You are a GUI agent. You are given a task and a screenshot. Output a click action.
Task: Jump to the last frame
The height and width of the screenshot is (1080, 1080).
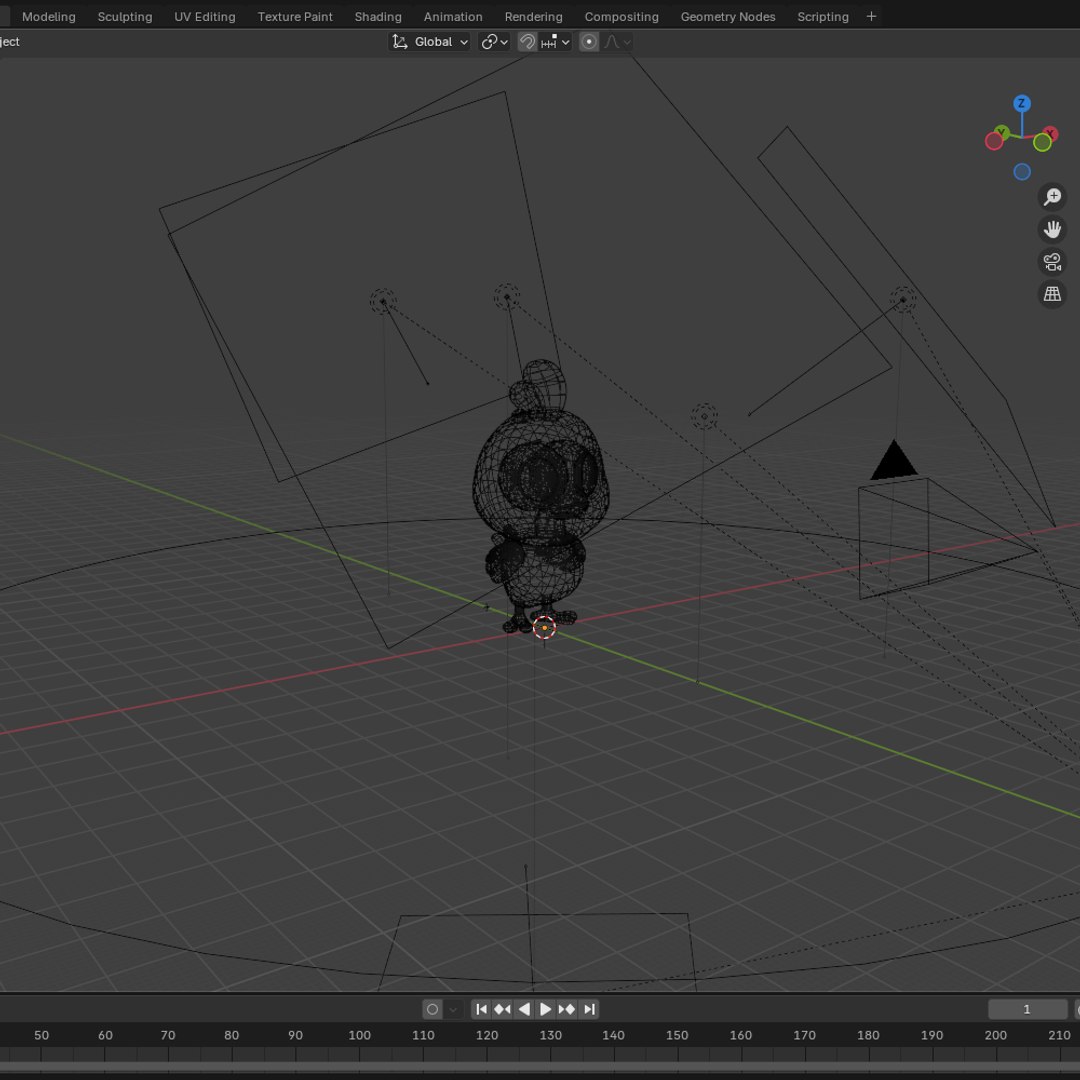pyautogui.click(x=590, y=1009)
